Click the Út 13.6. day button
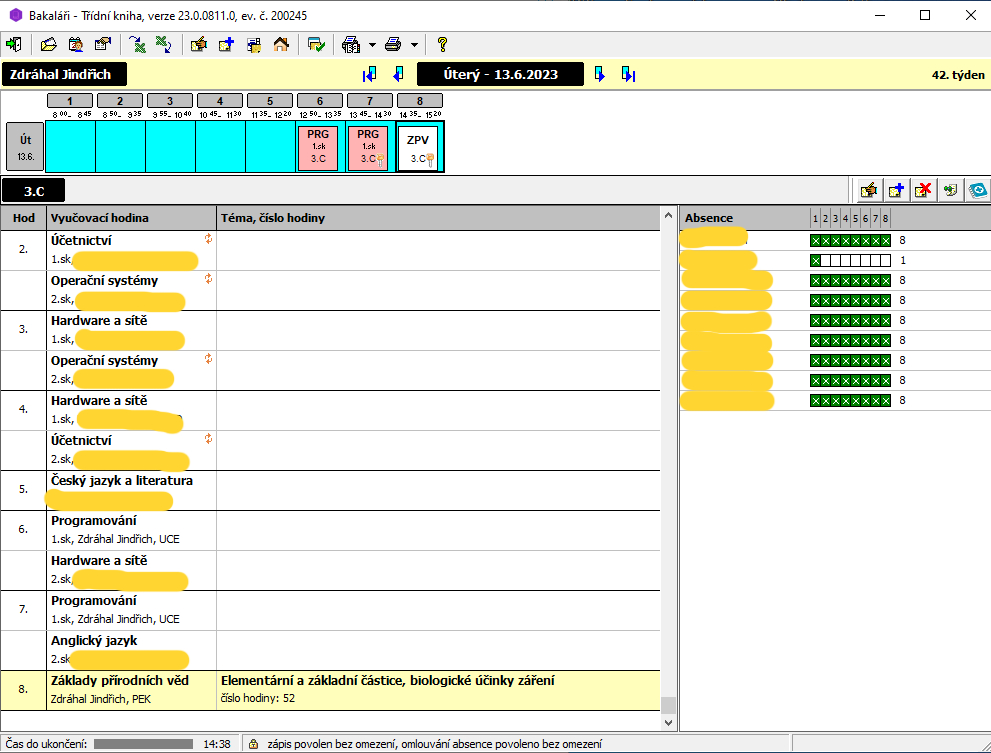Viewport: 991px width, 753px height. (x=25, y=147)
